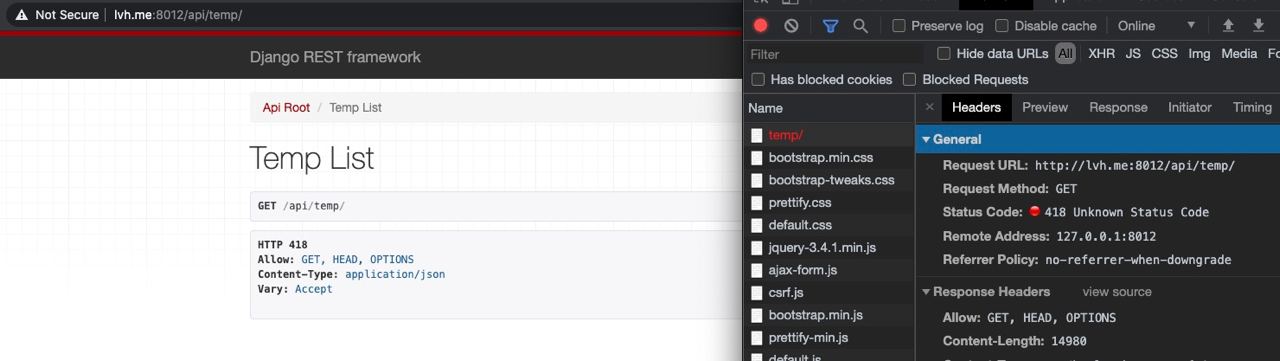Open the Online throttling dropdown
The height and width of the screenshot is (361, 1280).
click(1157, 26)
